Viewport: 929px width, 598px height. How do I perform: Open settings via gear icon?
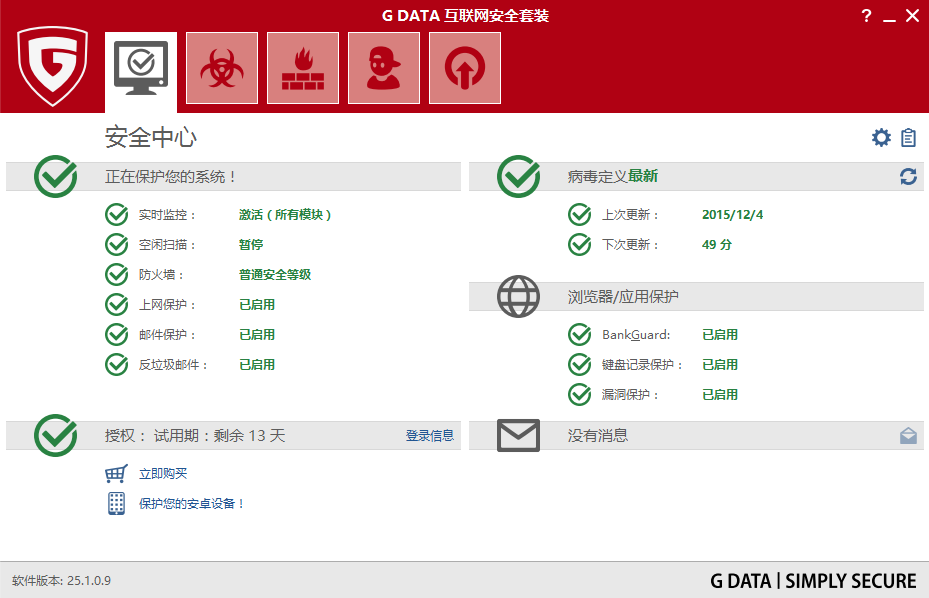881,137
